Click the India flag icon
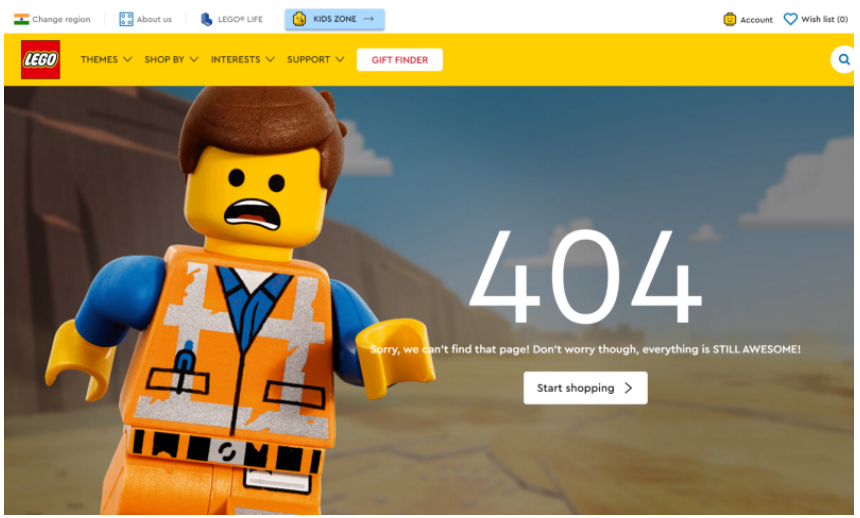The height and width of the screenshot is (518, 860). tap(21, 19)
